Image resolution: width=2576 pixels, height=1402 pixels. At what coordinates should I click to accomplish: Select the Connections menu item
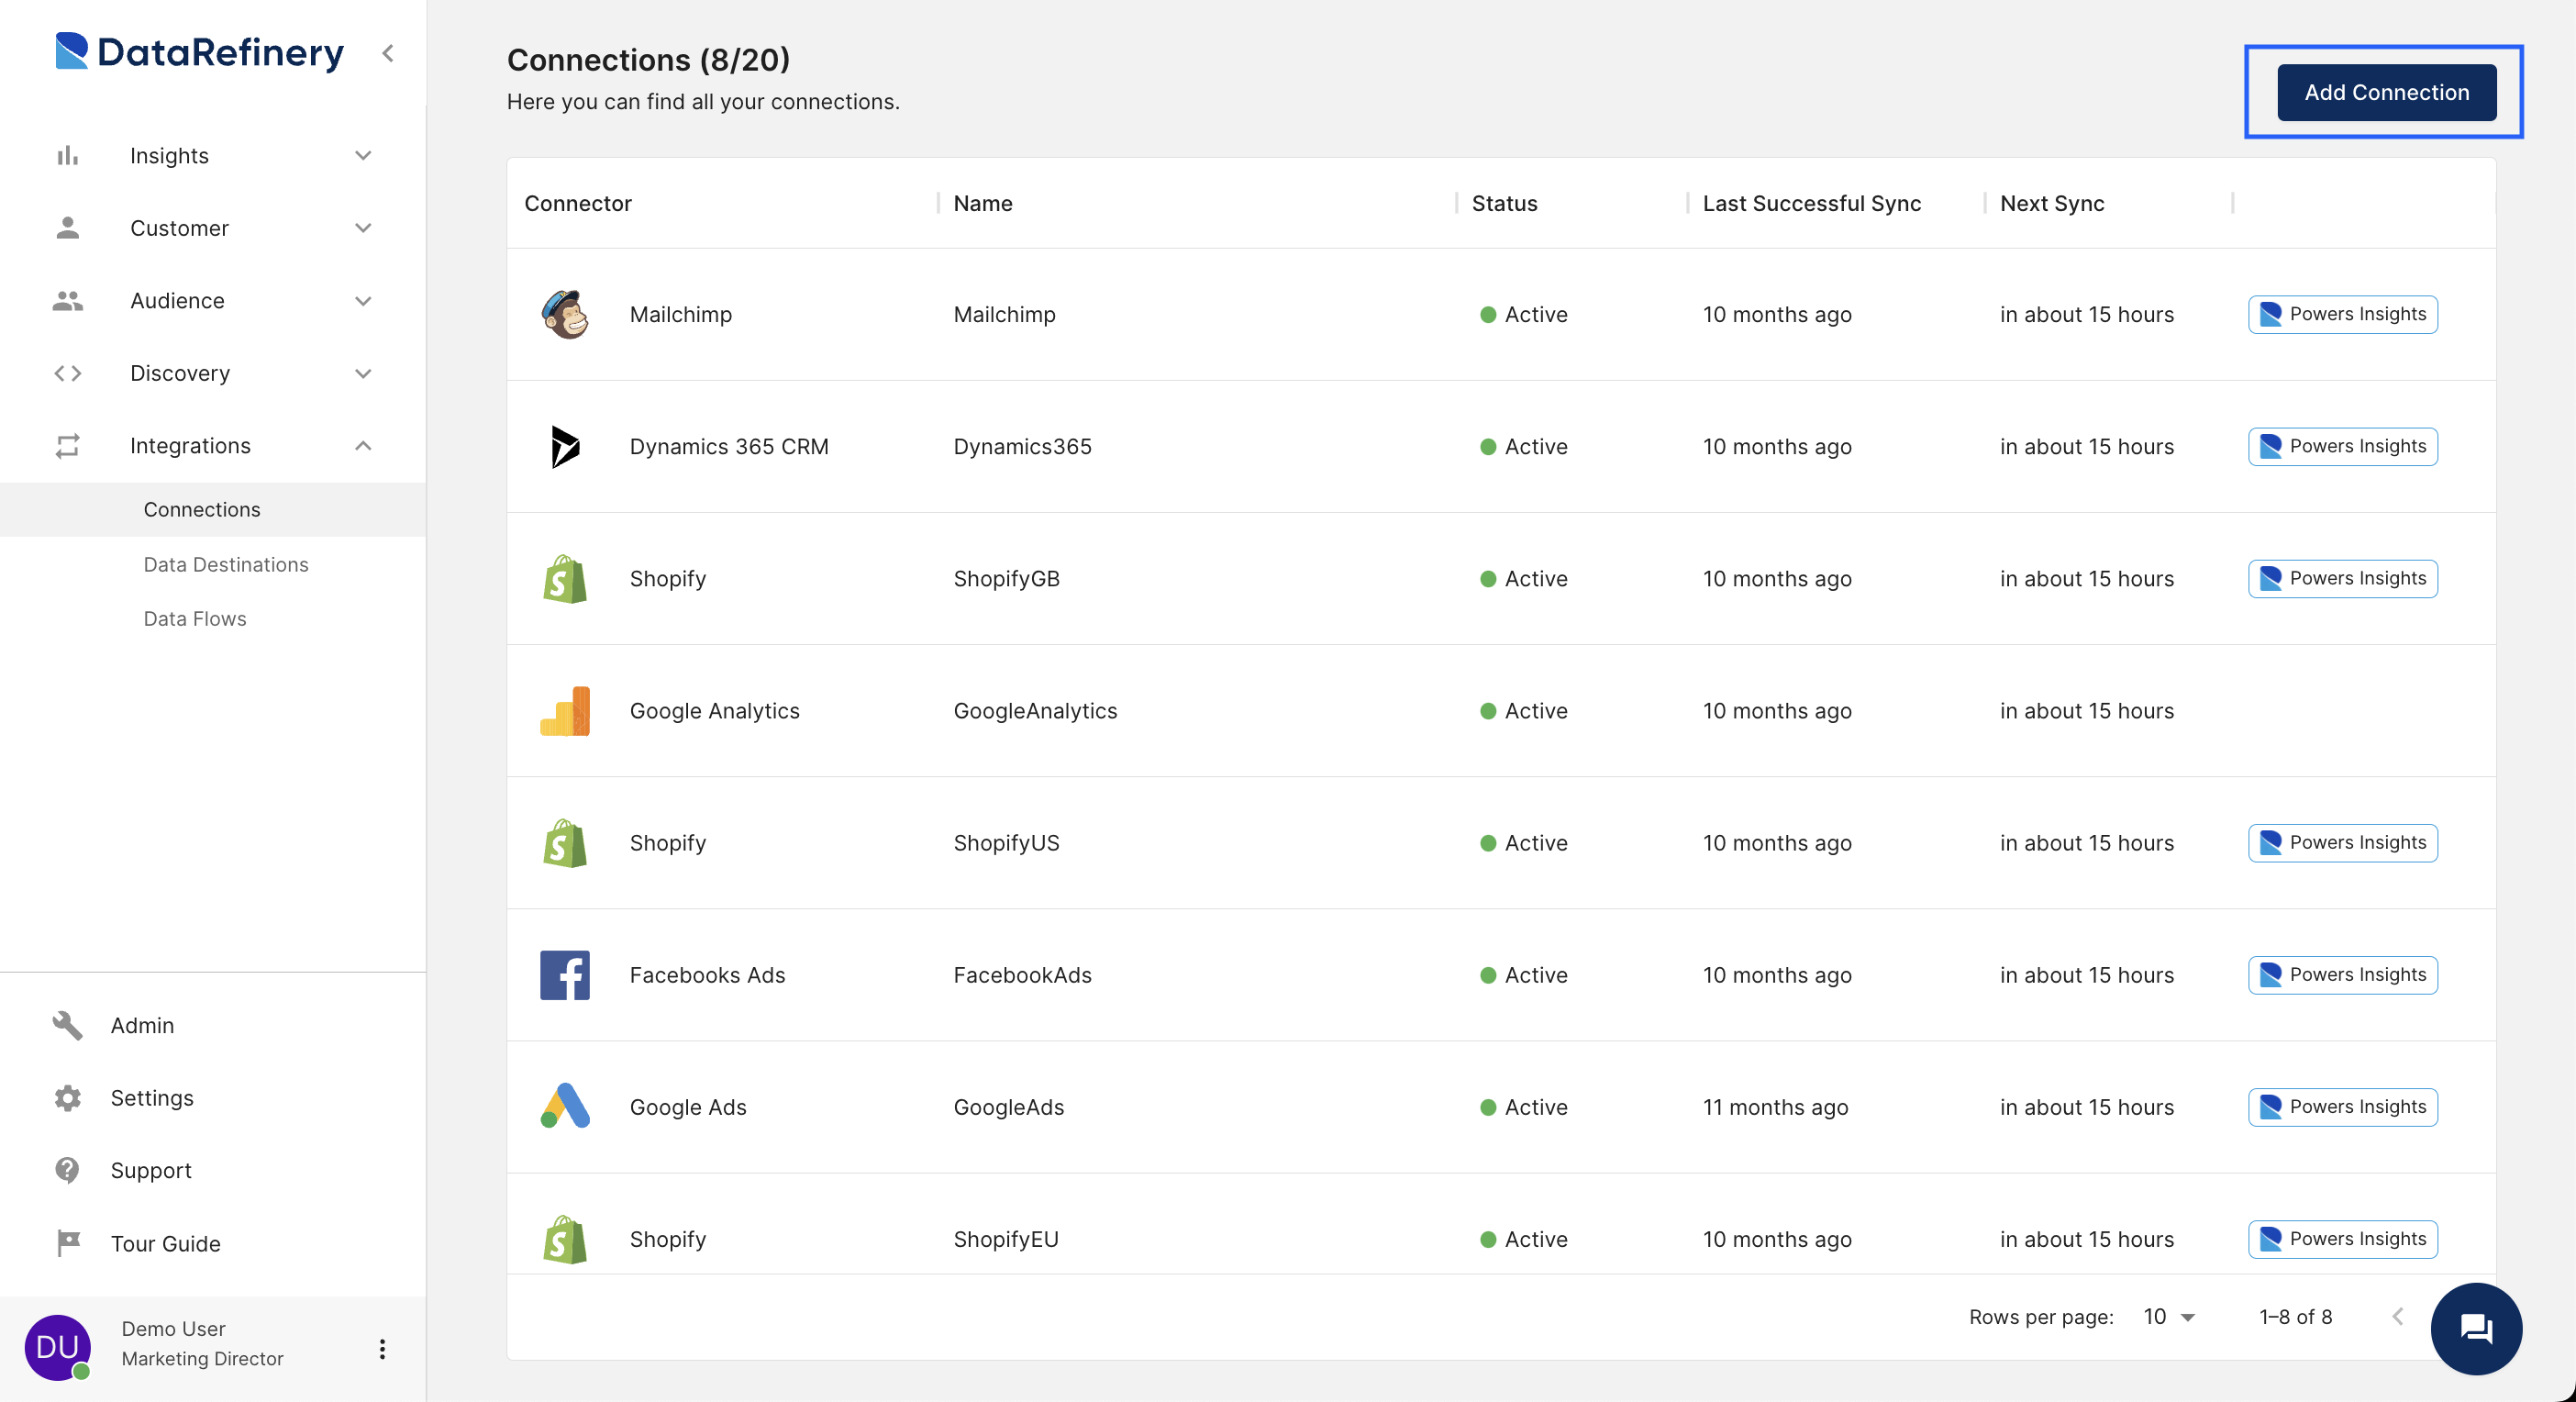(202, 507)
